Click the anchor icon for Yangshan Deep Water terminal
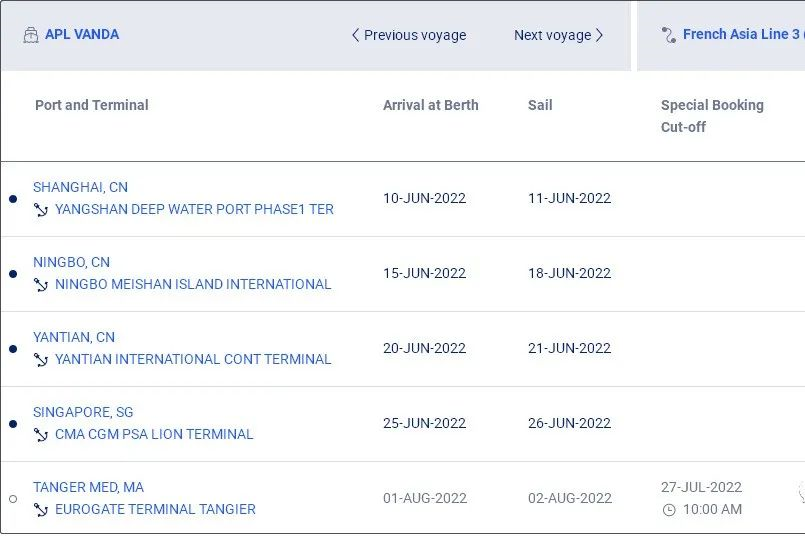 41,209
